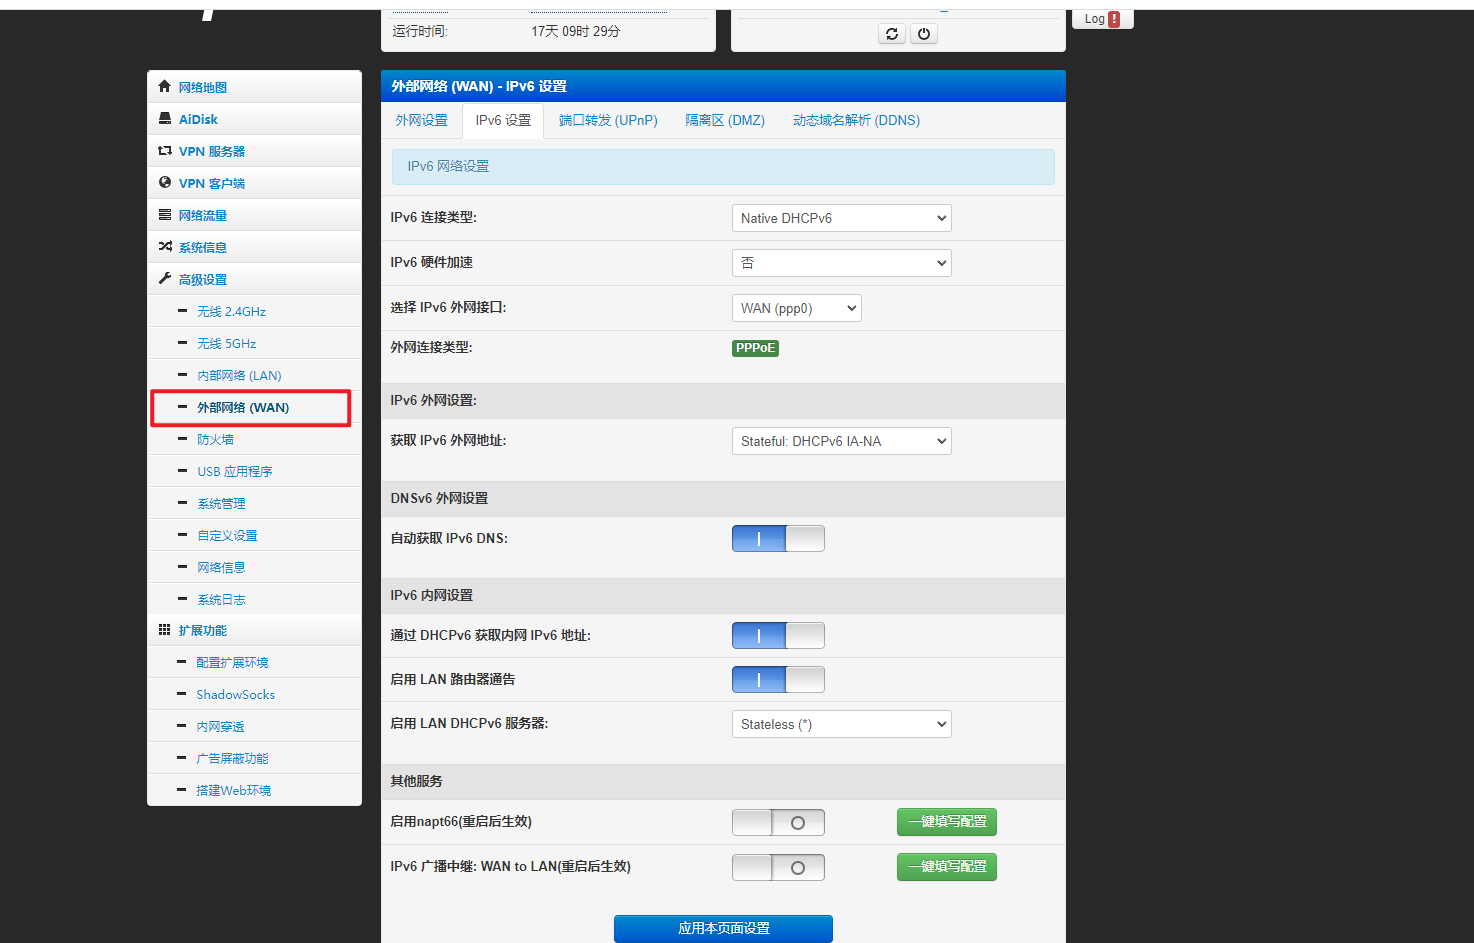Click 一键填写配置 button for IPv6 广播中继

click(947, 866)
